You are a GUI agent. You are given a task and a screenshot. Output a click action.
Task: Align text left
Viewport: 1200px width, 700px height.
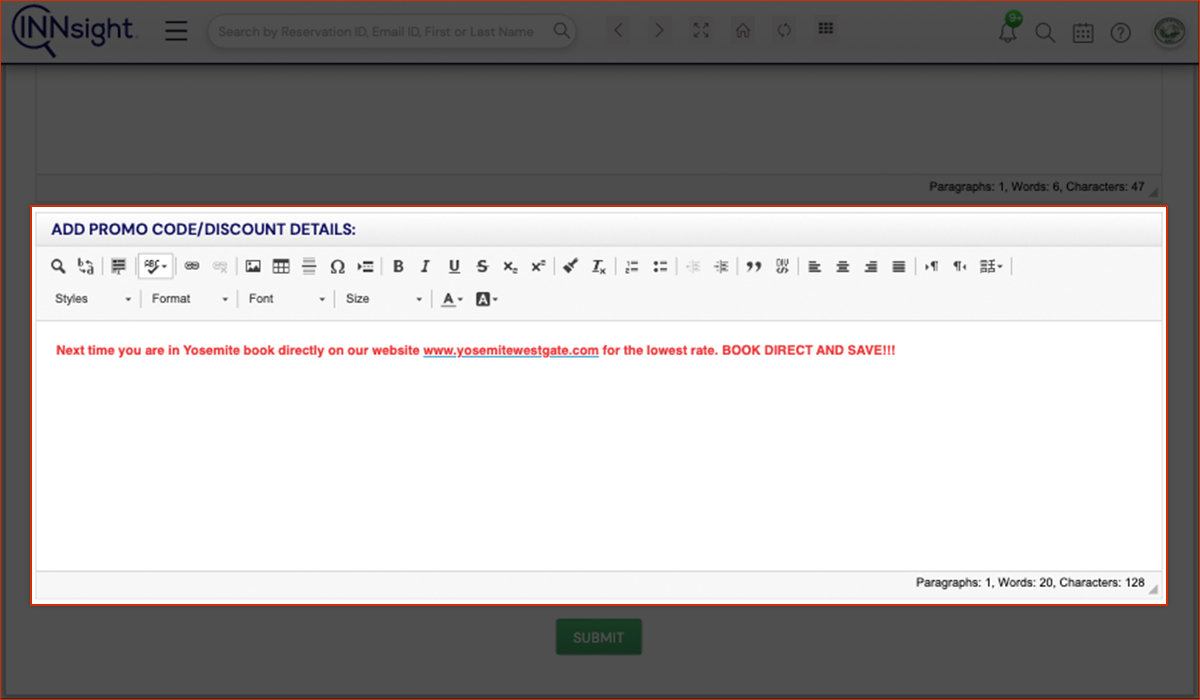[x=815, y=266]
